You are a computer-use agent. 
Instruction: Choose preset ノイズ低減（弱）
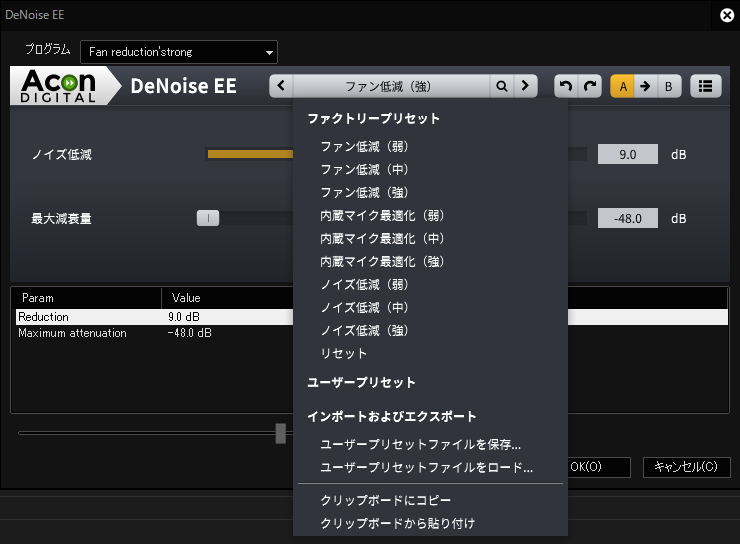pos(364,285)
